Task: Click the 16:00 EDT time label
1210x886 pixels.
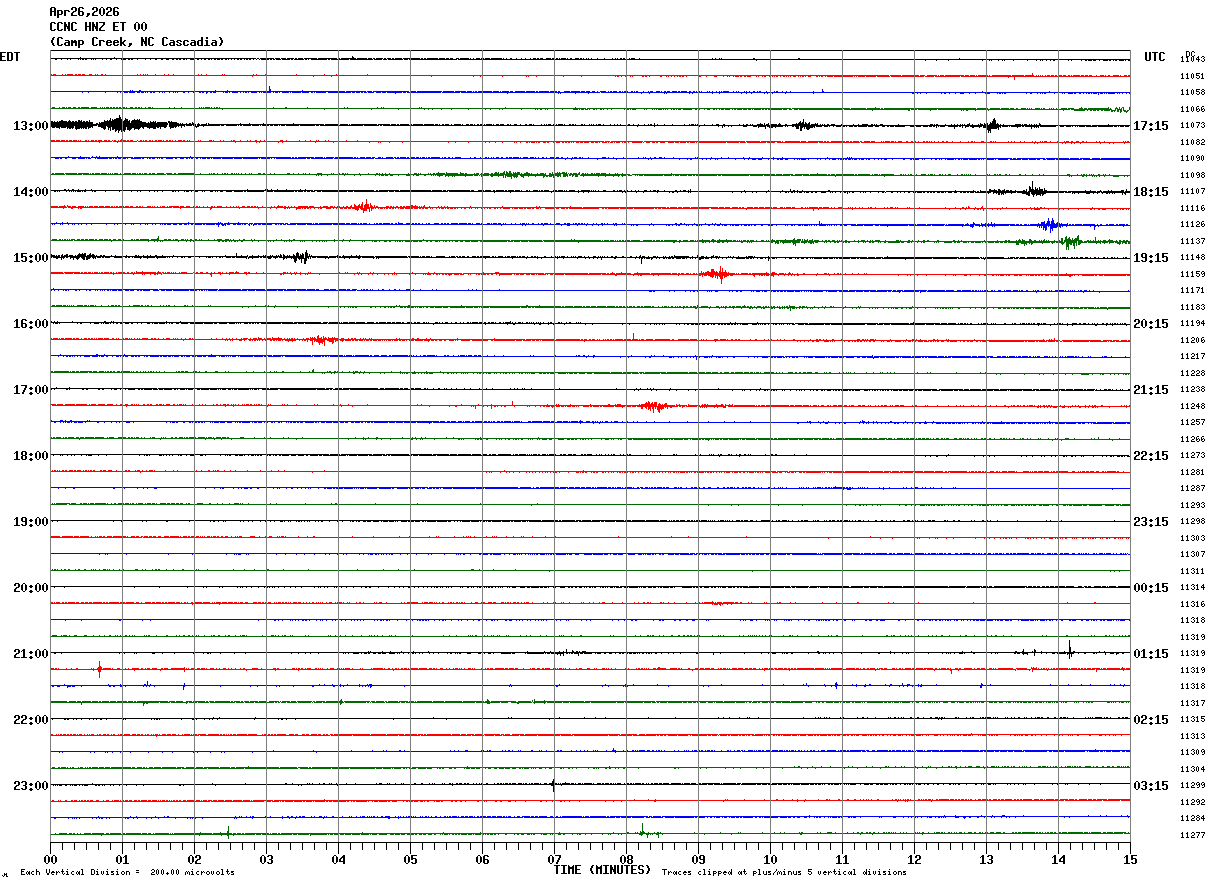Action: [x=31, y=324]
